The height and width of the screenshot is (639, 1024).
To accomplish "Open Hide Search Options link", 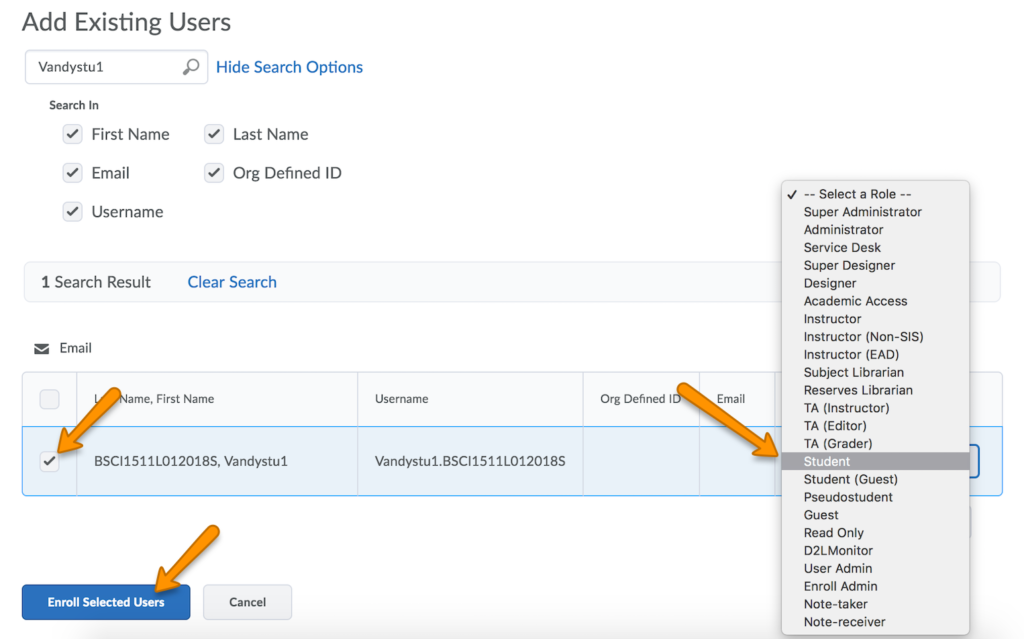I will (289, 67).
